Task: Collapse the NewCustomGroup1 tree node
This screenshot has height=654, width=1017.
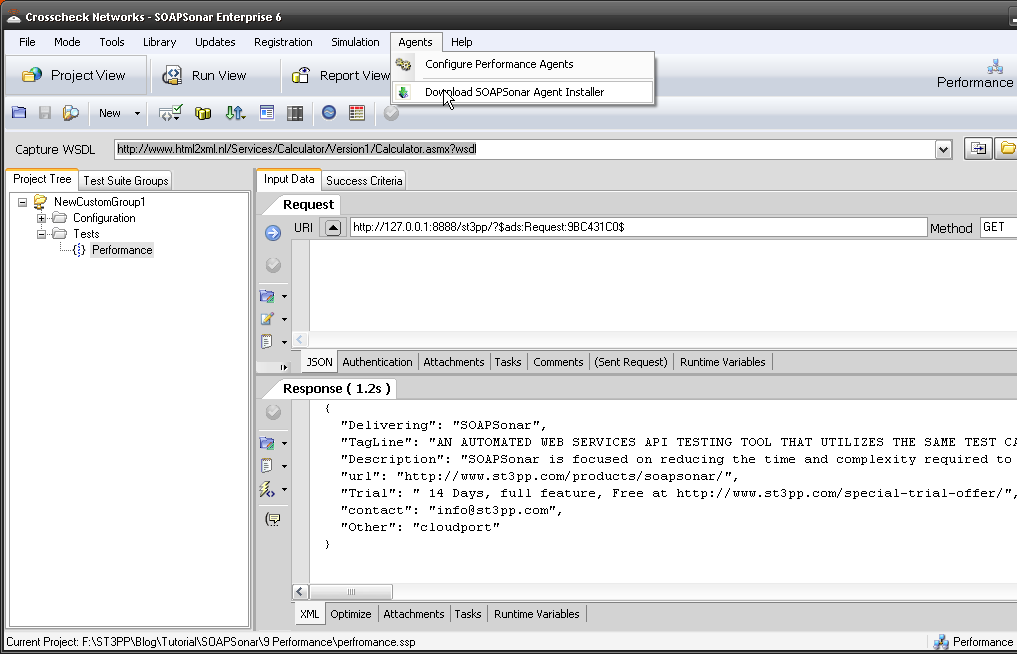Action: click(x=23, y=202)
